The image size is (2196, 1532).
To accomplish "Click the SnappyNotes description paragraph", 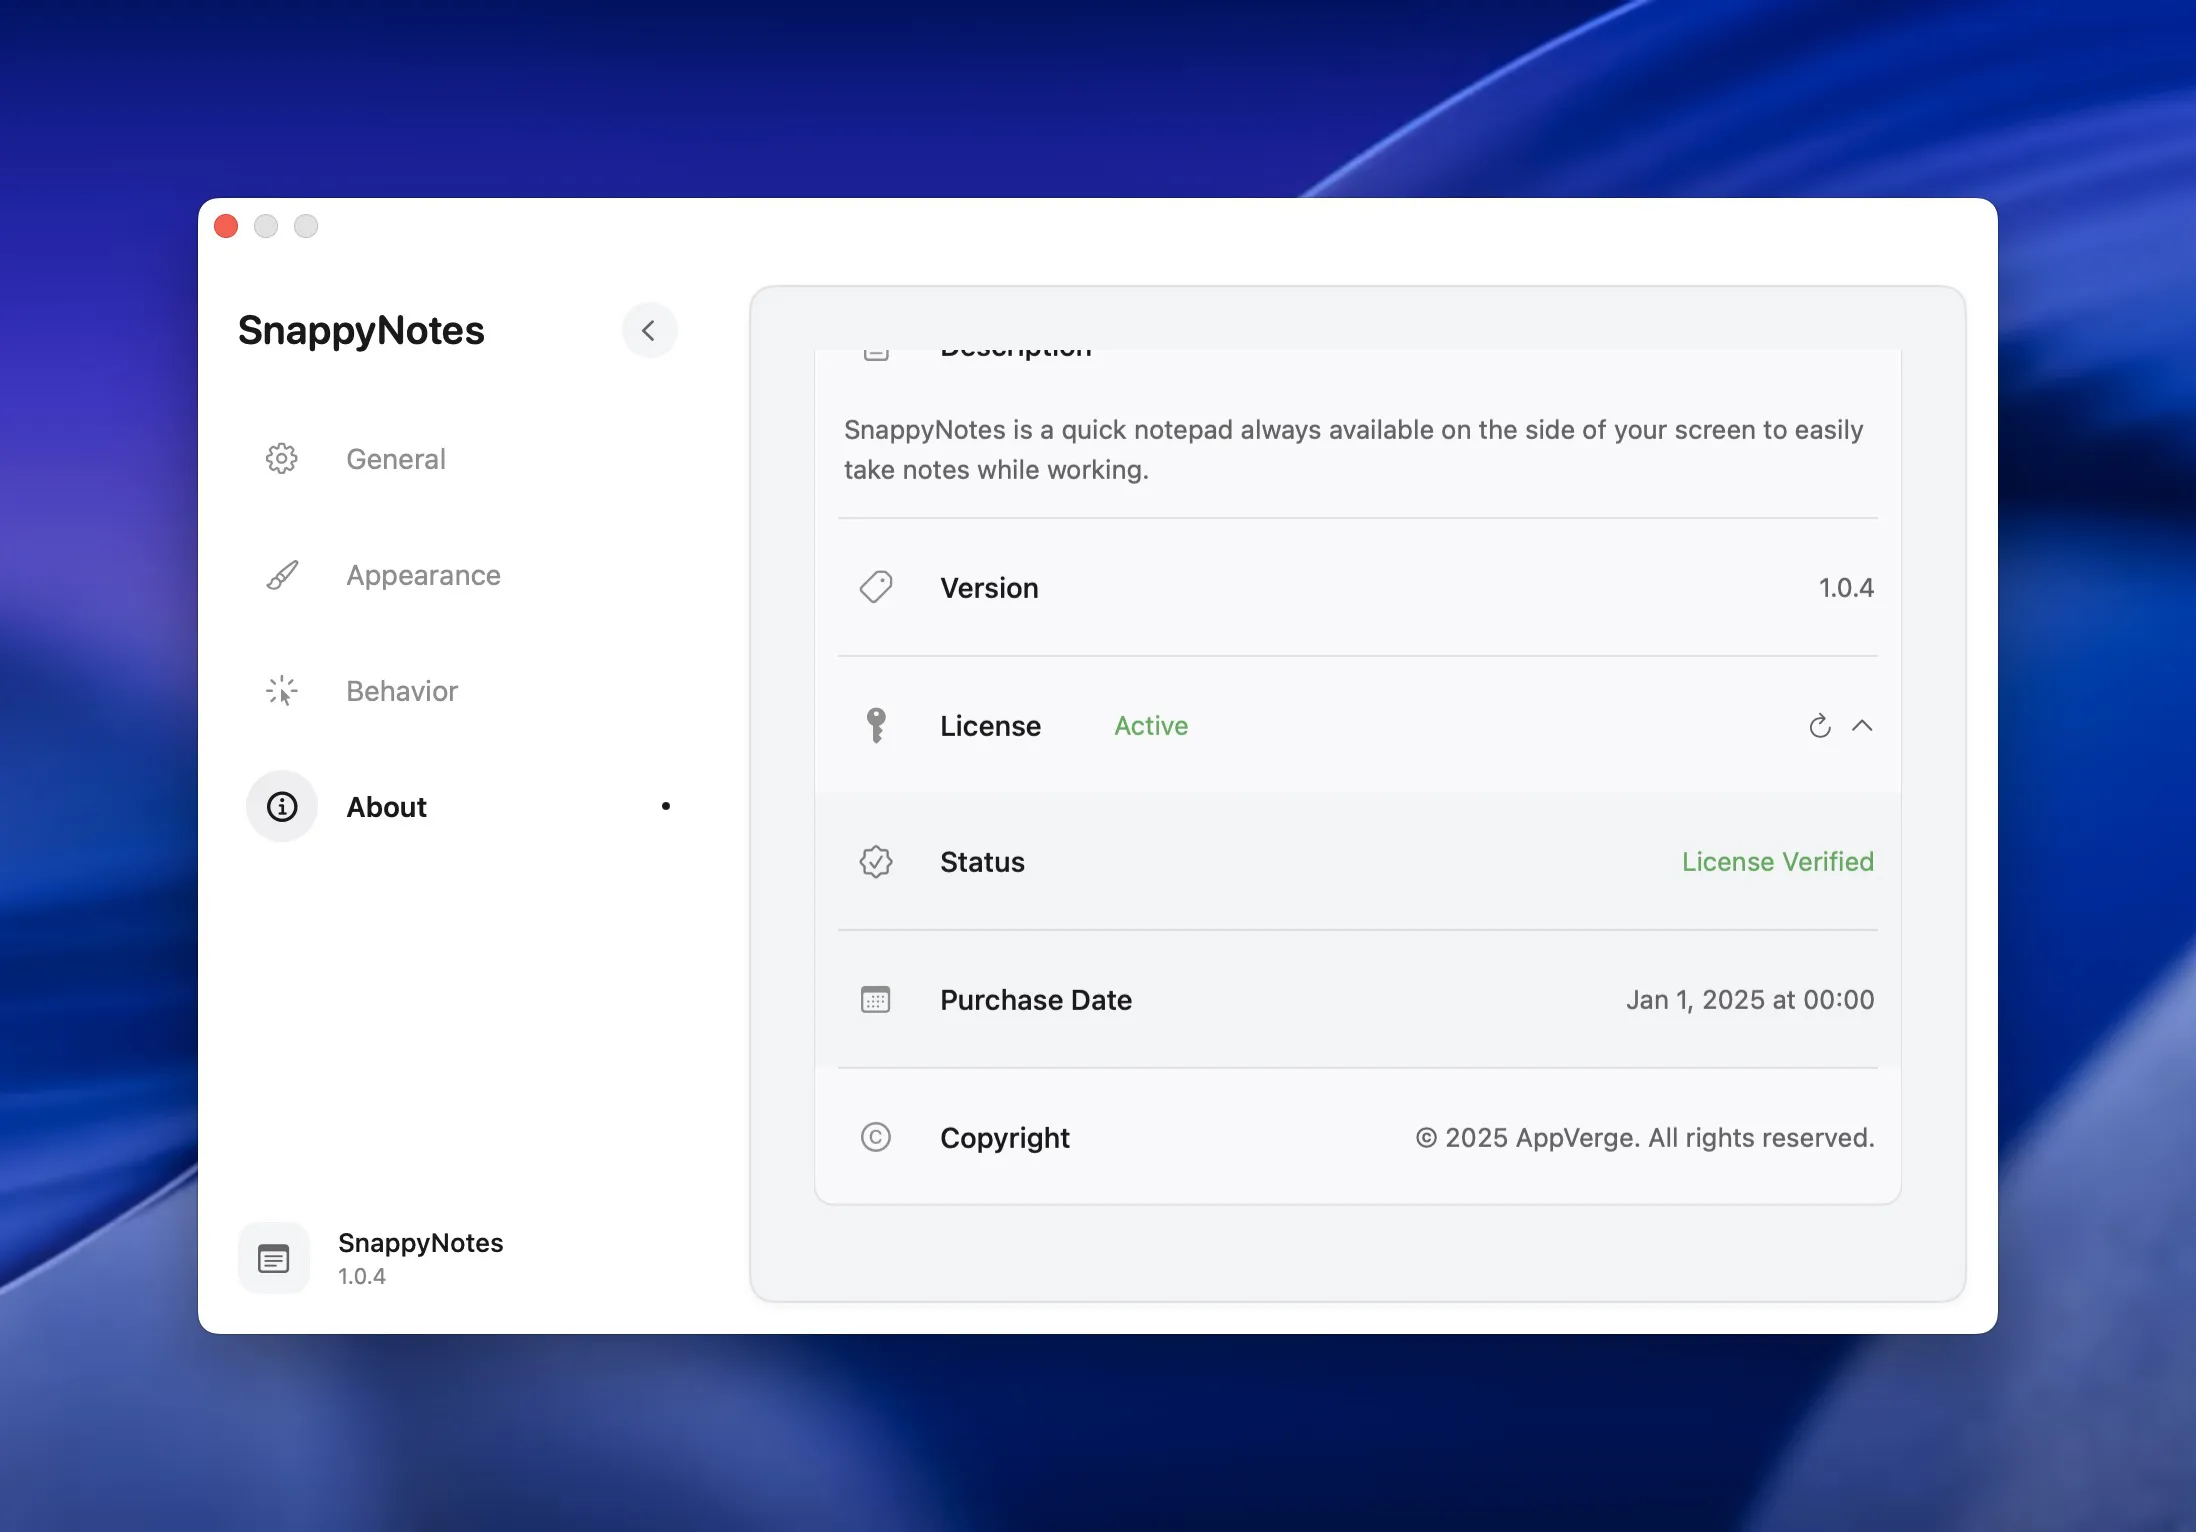I will coord(1353,450).
